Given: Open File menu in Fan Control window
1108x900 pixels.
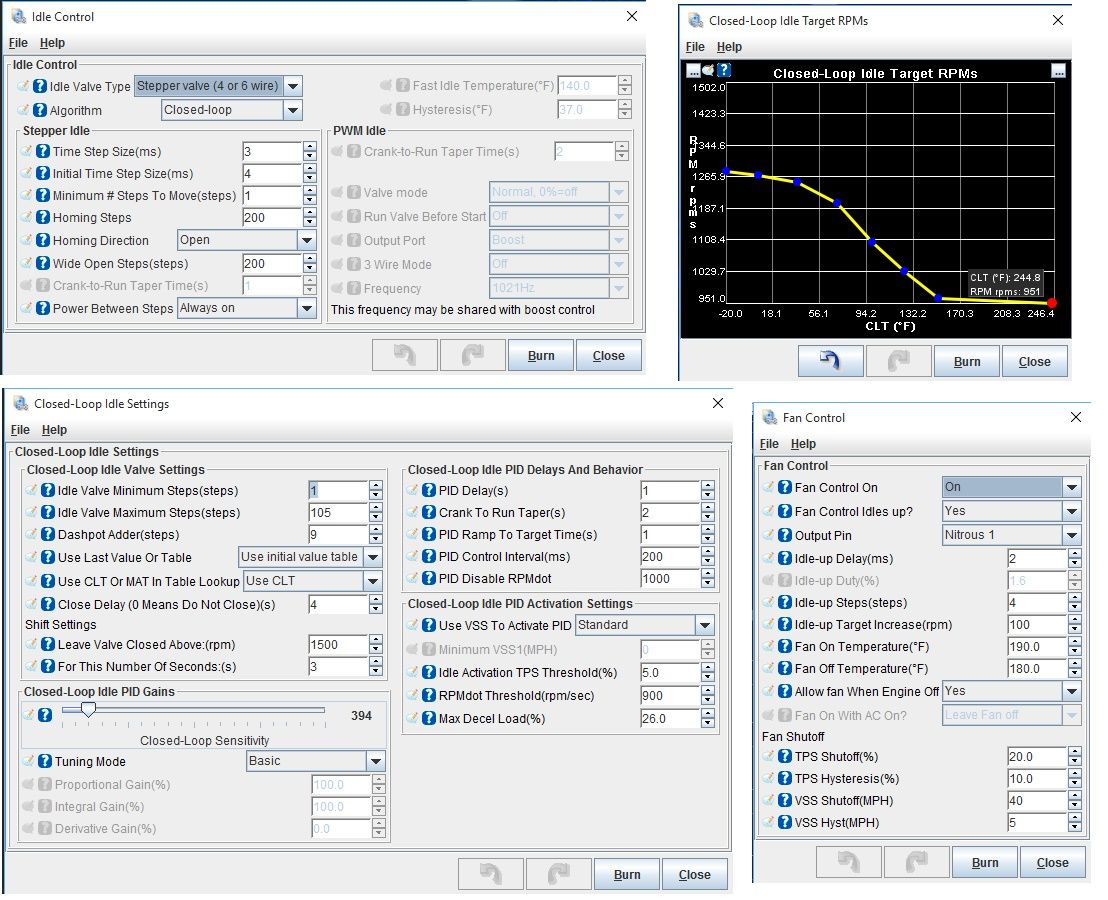Looking at the screenshot, I should click(770, 444).
